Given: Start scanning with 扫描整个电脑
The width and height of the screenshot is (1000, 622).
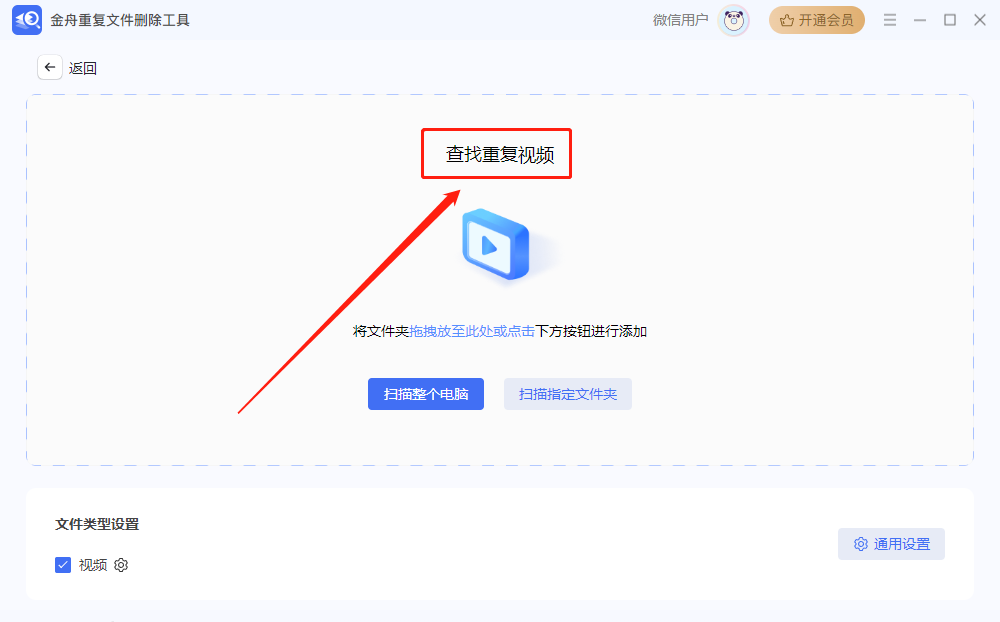Looking at the screenshot, I should click(x=425, y=394).
